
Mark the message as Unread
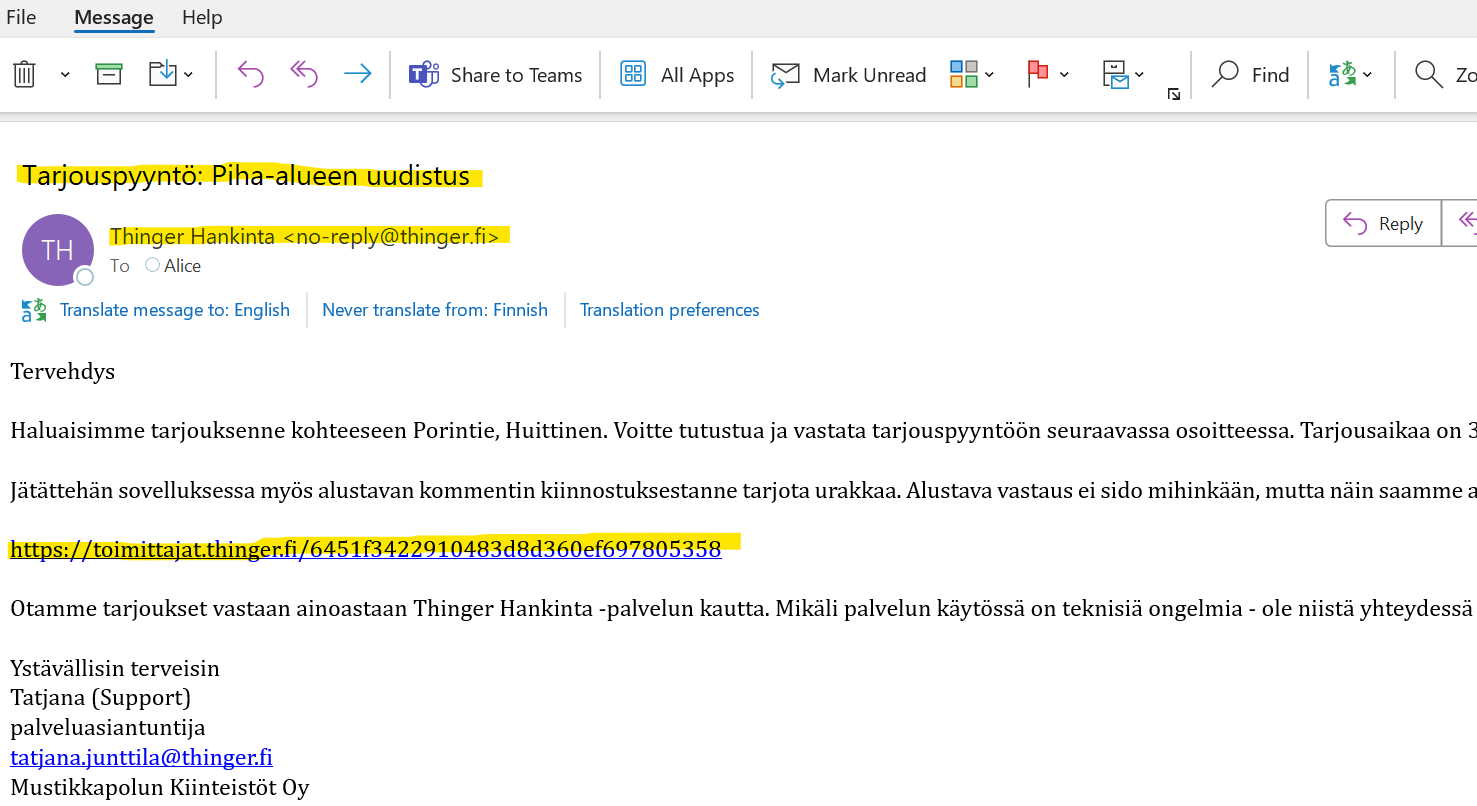coord(848,75)
